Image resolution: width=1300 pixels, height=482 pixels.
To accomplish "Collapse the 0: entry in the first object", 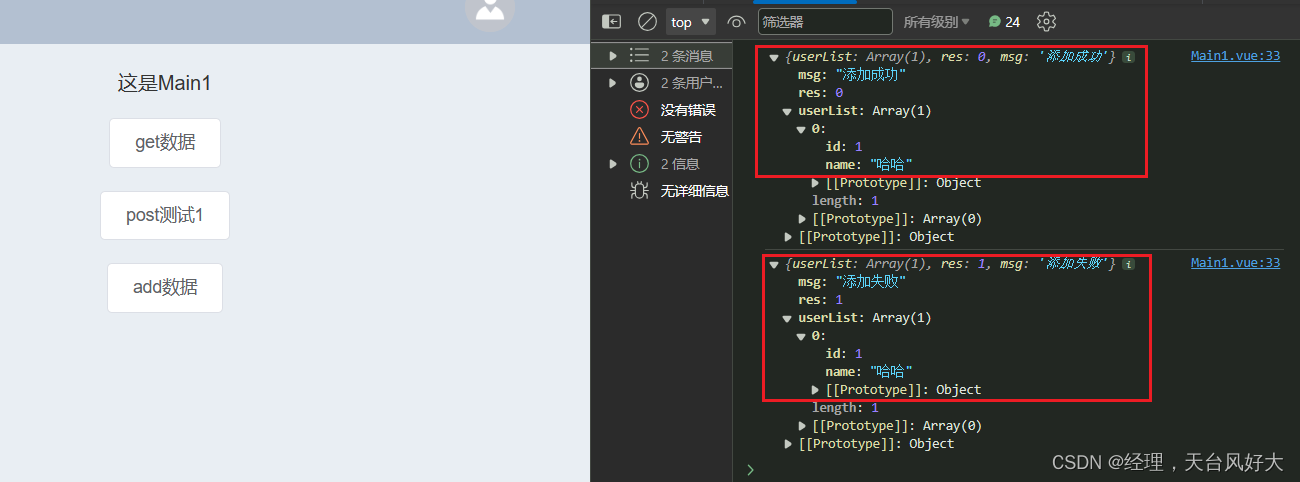I will pyautogui.click(x=801, y=130).
